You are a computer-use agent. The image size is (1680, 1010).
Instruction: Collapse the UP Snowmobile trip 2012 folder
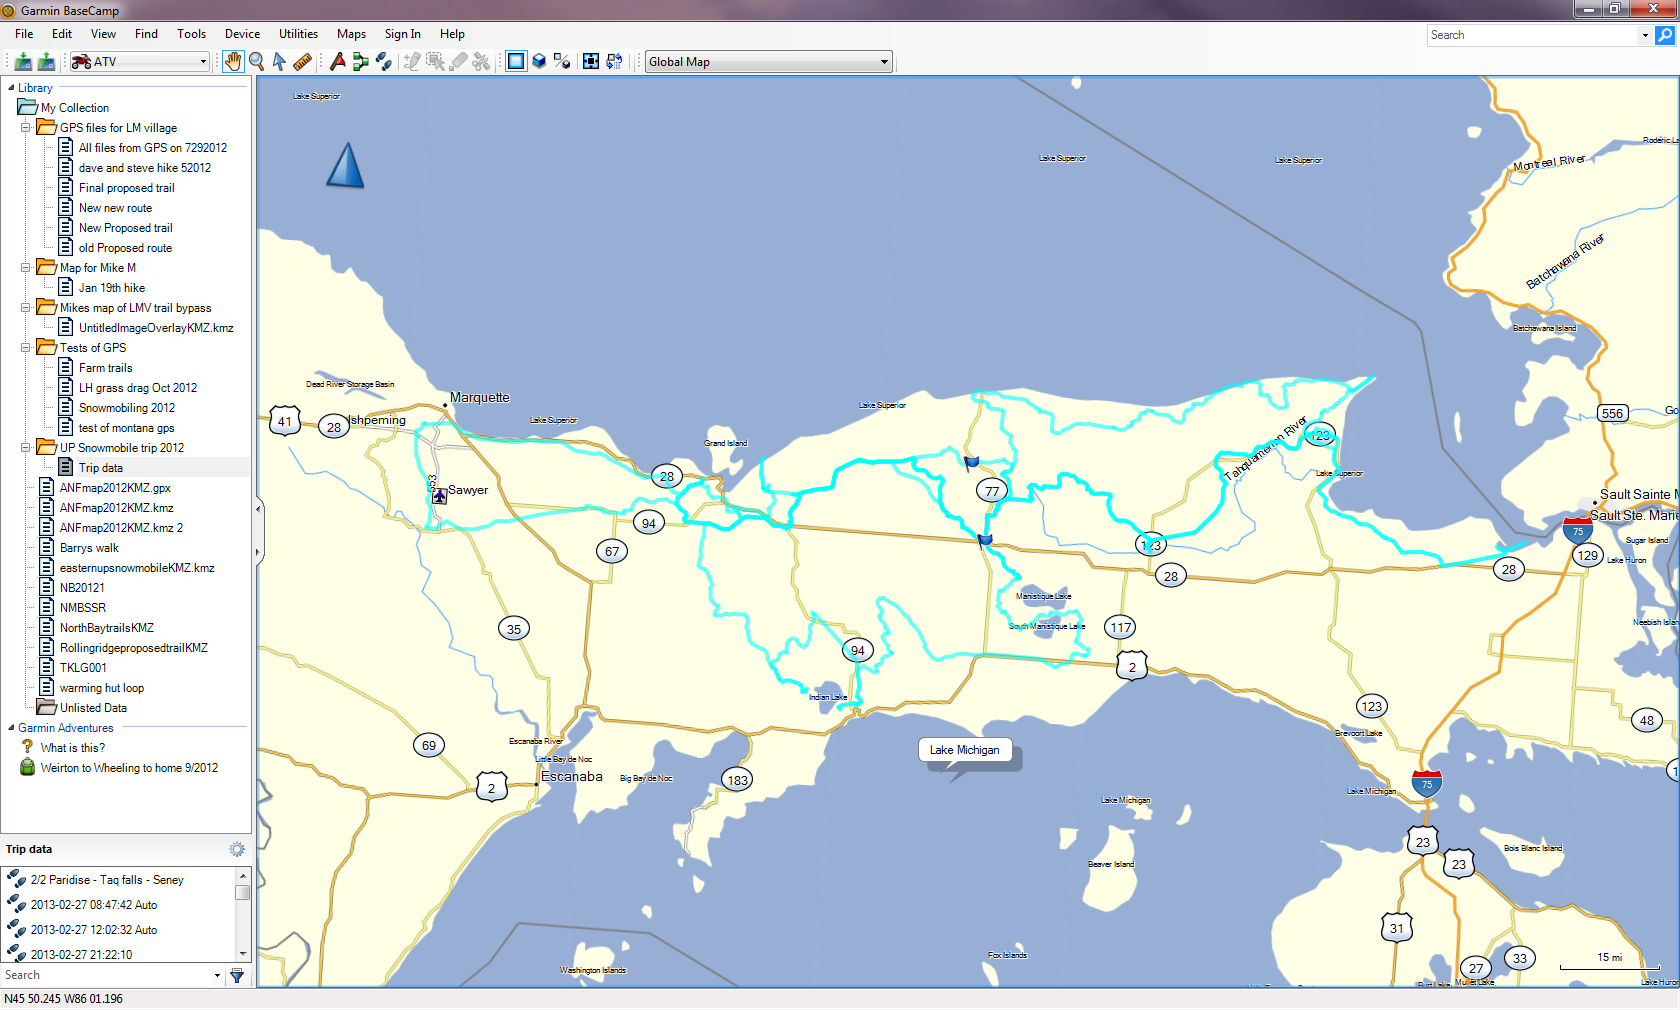(x=26, y=448)
